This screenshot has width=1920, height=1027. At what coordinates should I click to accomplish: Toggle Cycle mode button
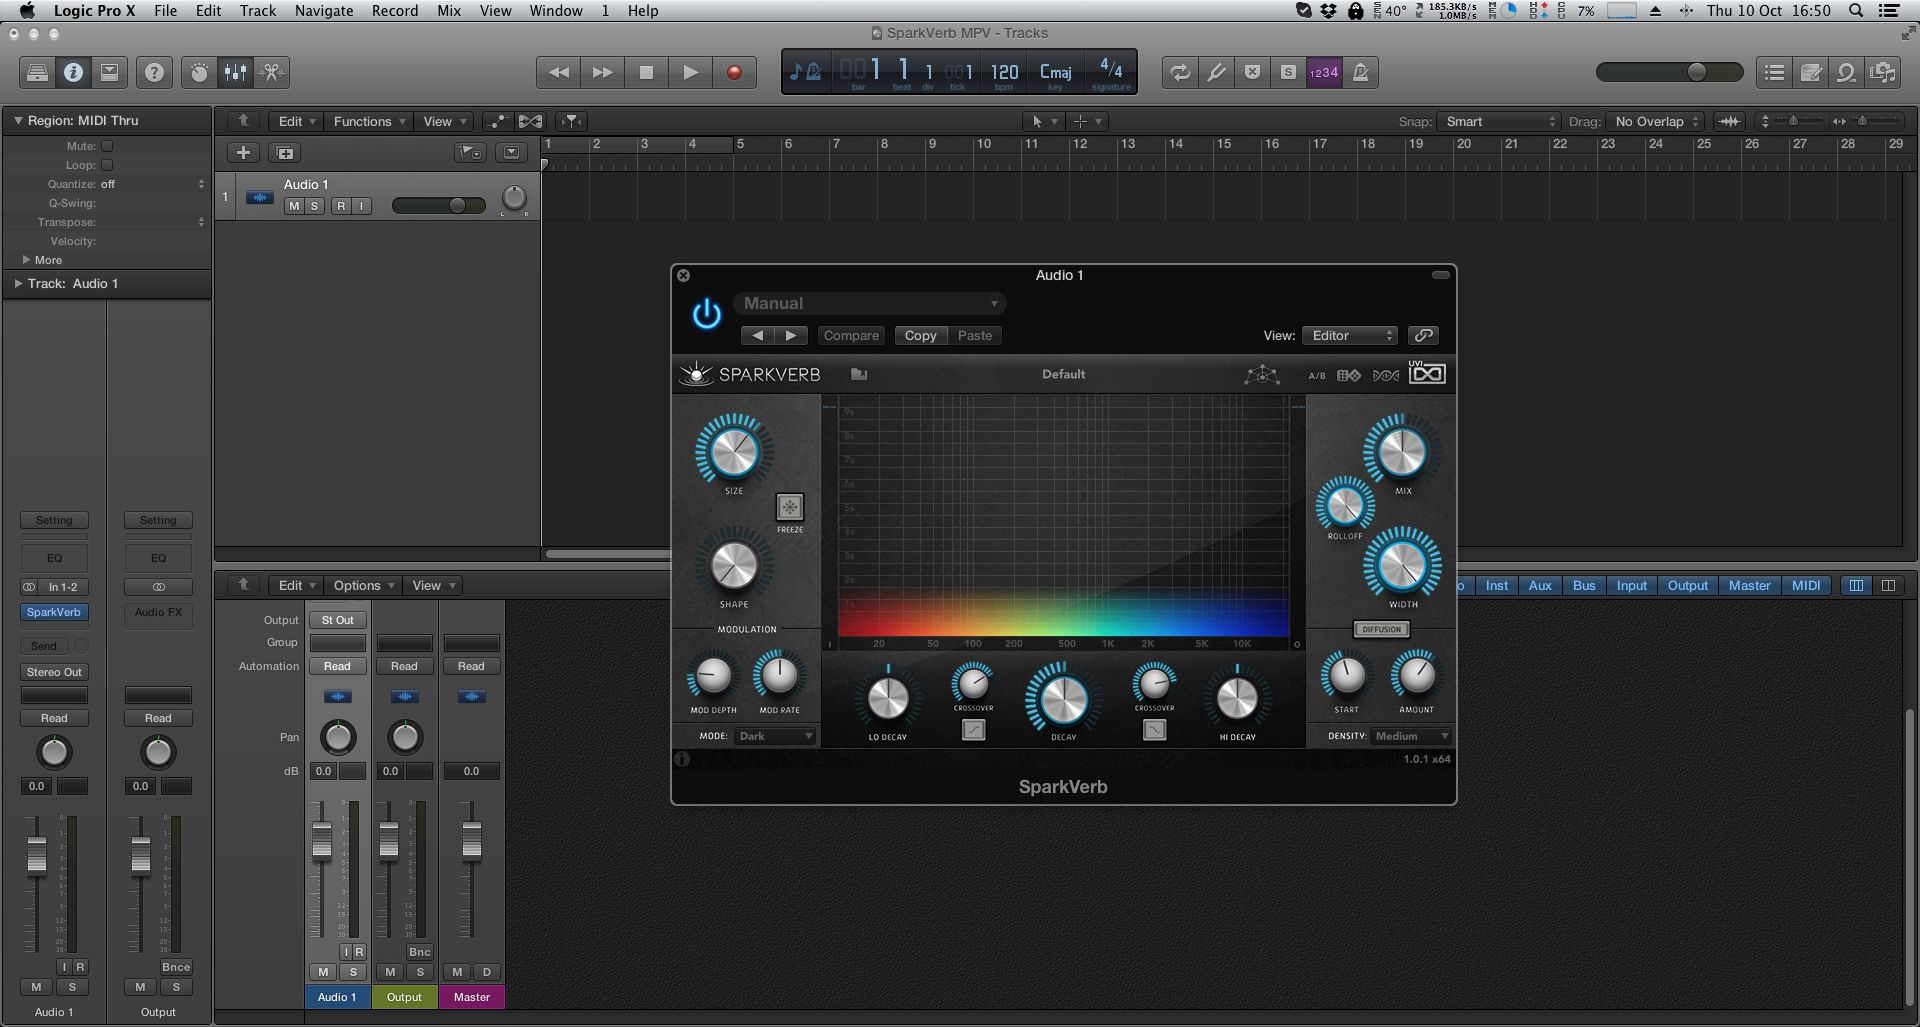coord(1180,72)
